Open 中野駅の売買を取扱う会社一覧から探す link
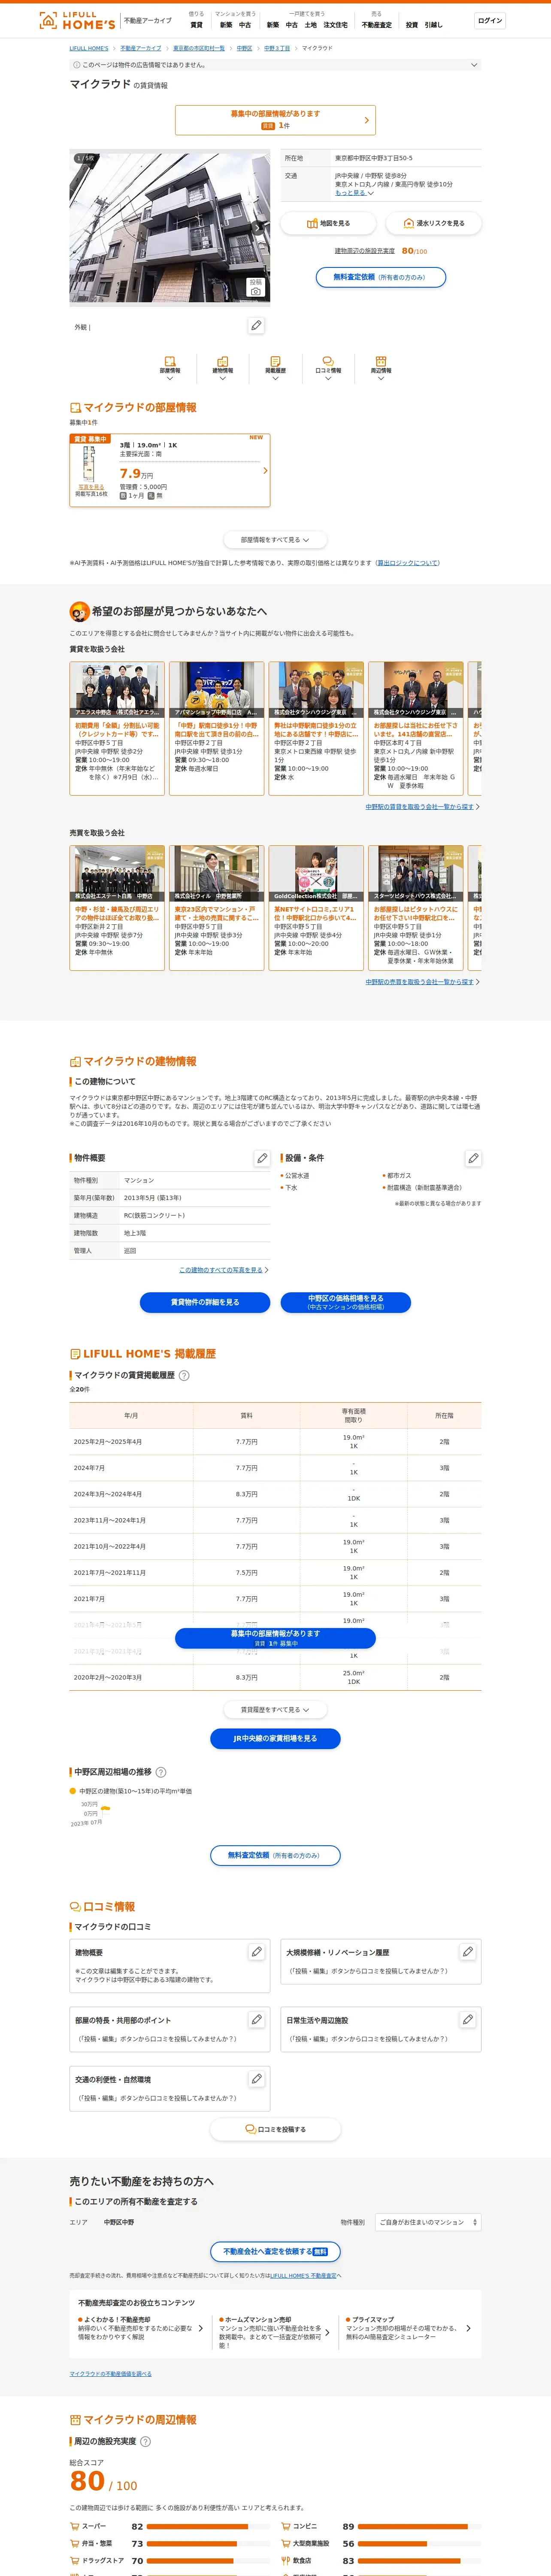The width and height of the screenshot is (551, 2576). (x=420, y=982)
